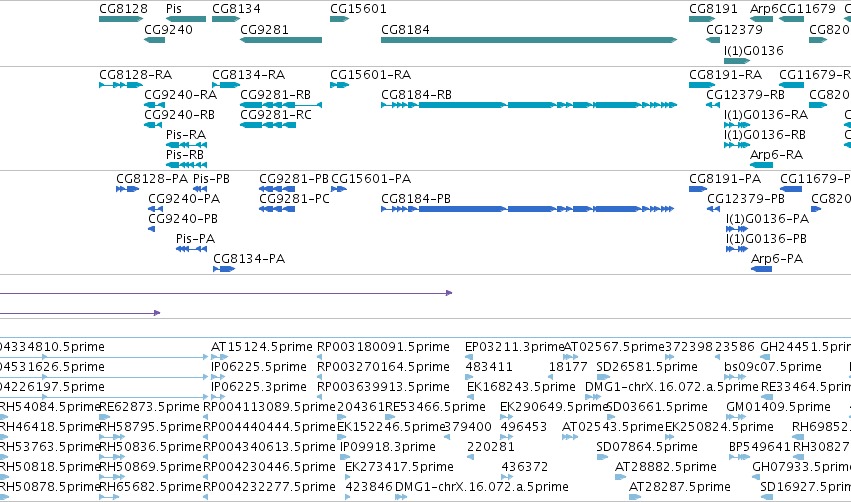Select the CG12379 gene label
Viewport: 851px width, 502px height.
coord(734,29)
